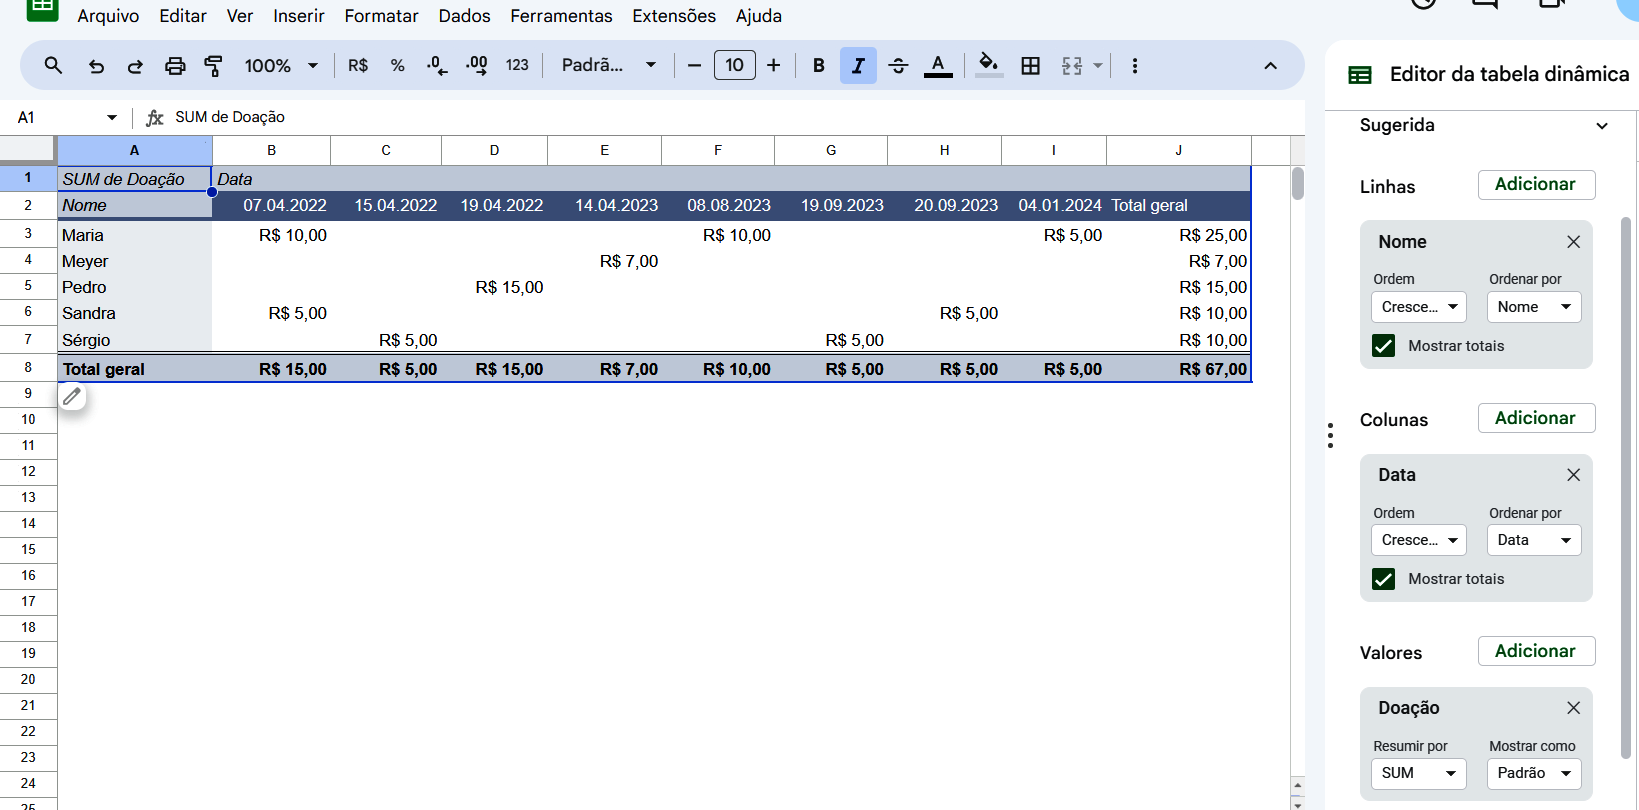Screen dimensions: 1639x810
Task: Click the font size input field
Action: [734, 66]
